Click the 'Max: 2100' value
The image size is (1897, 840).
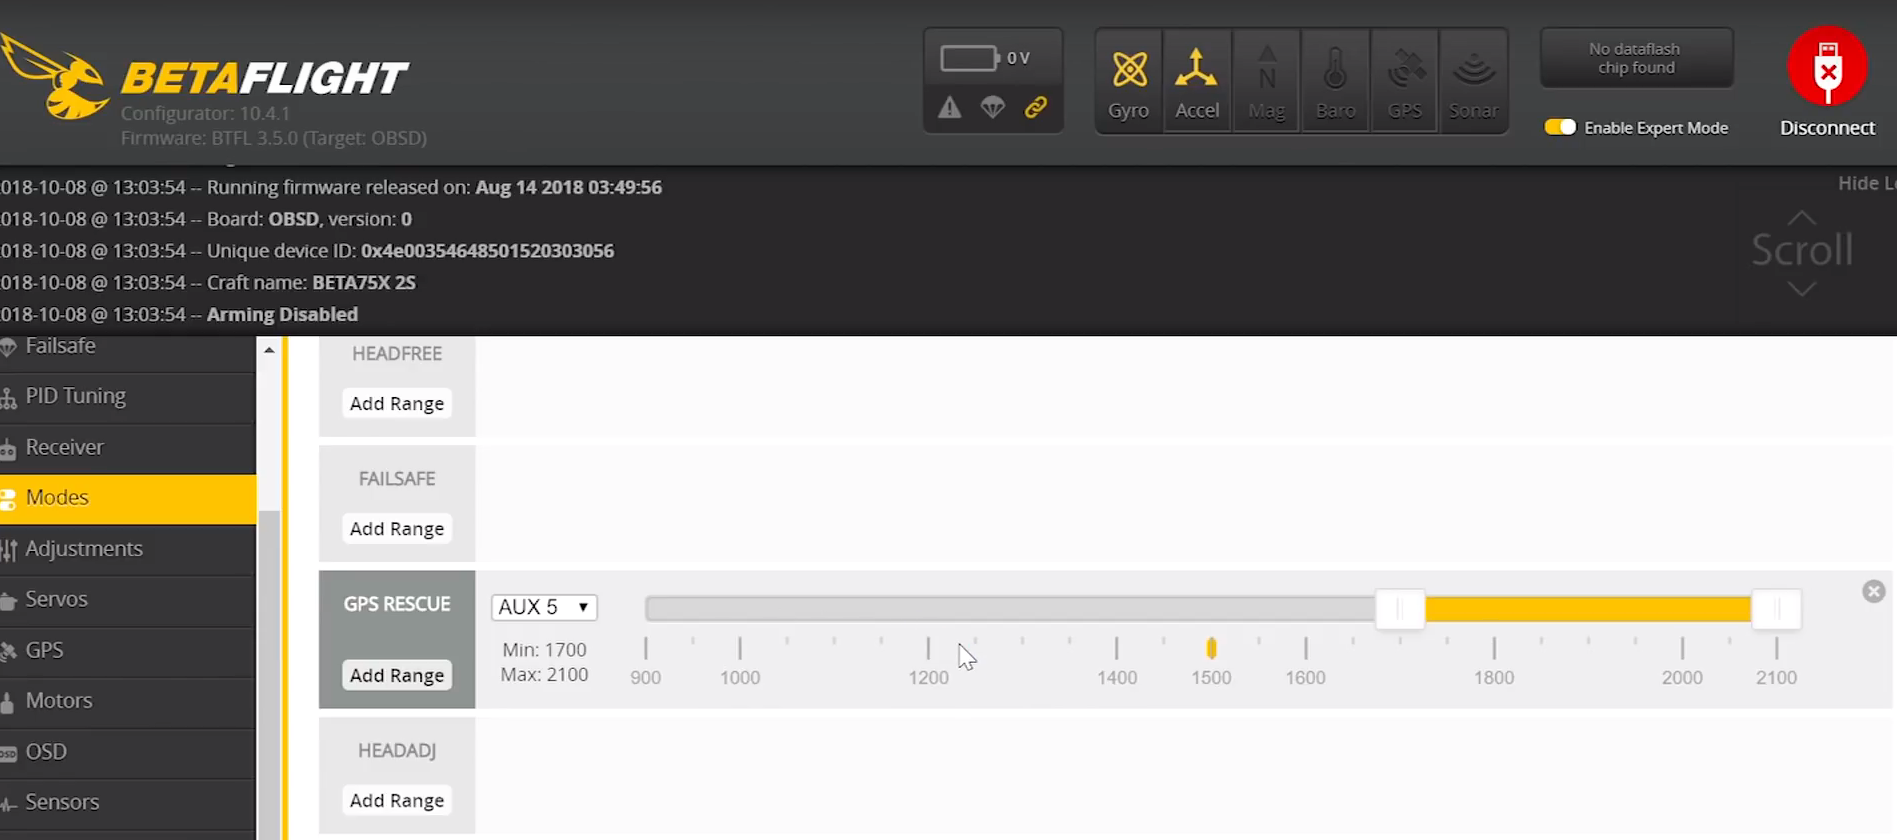[x=544, y=675]
